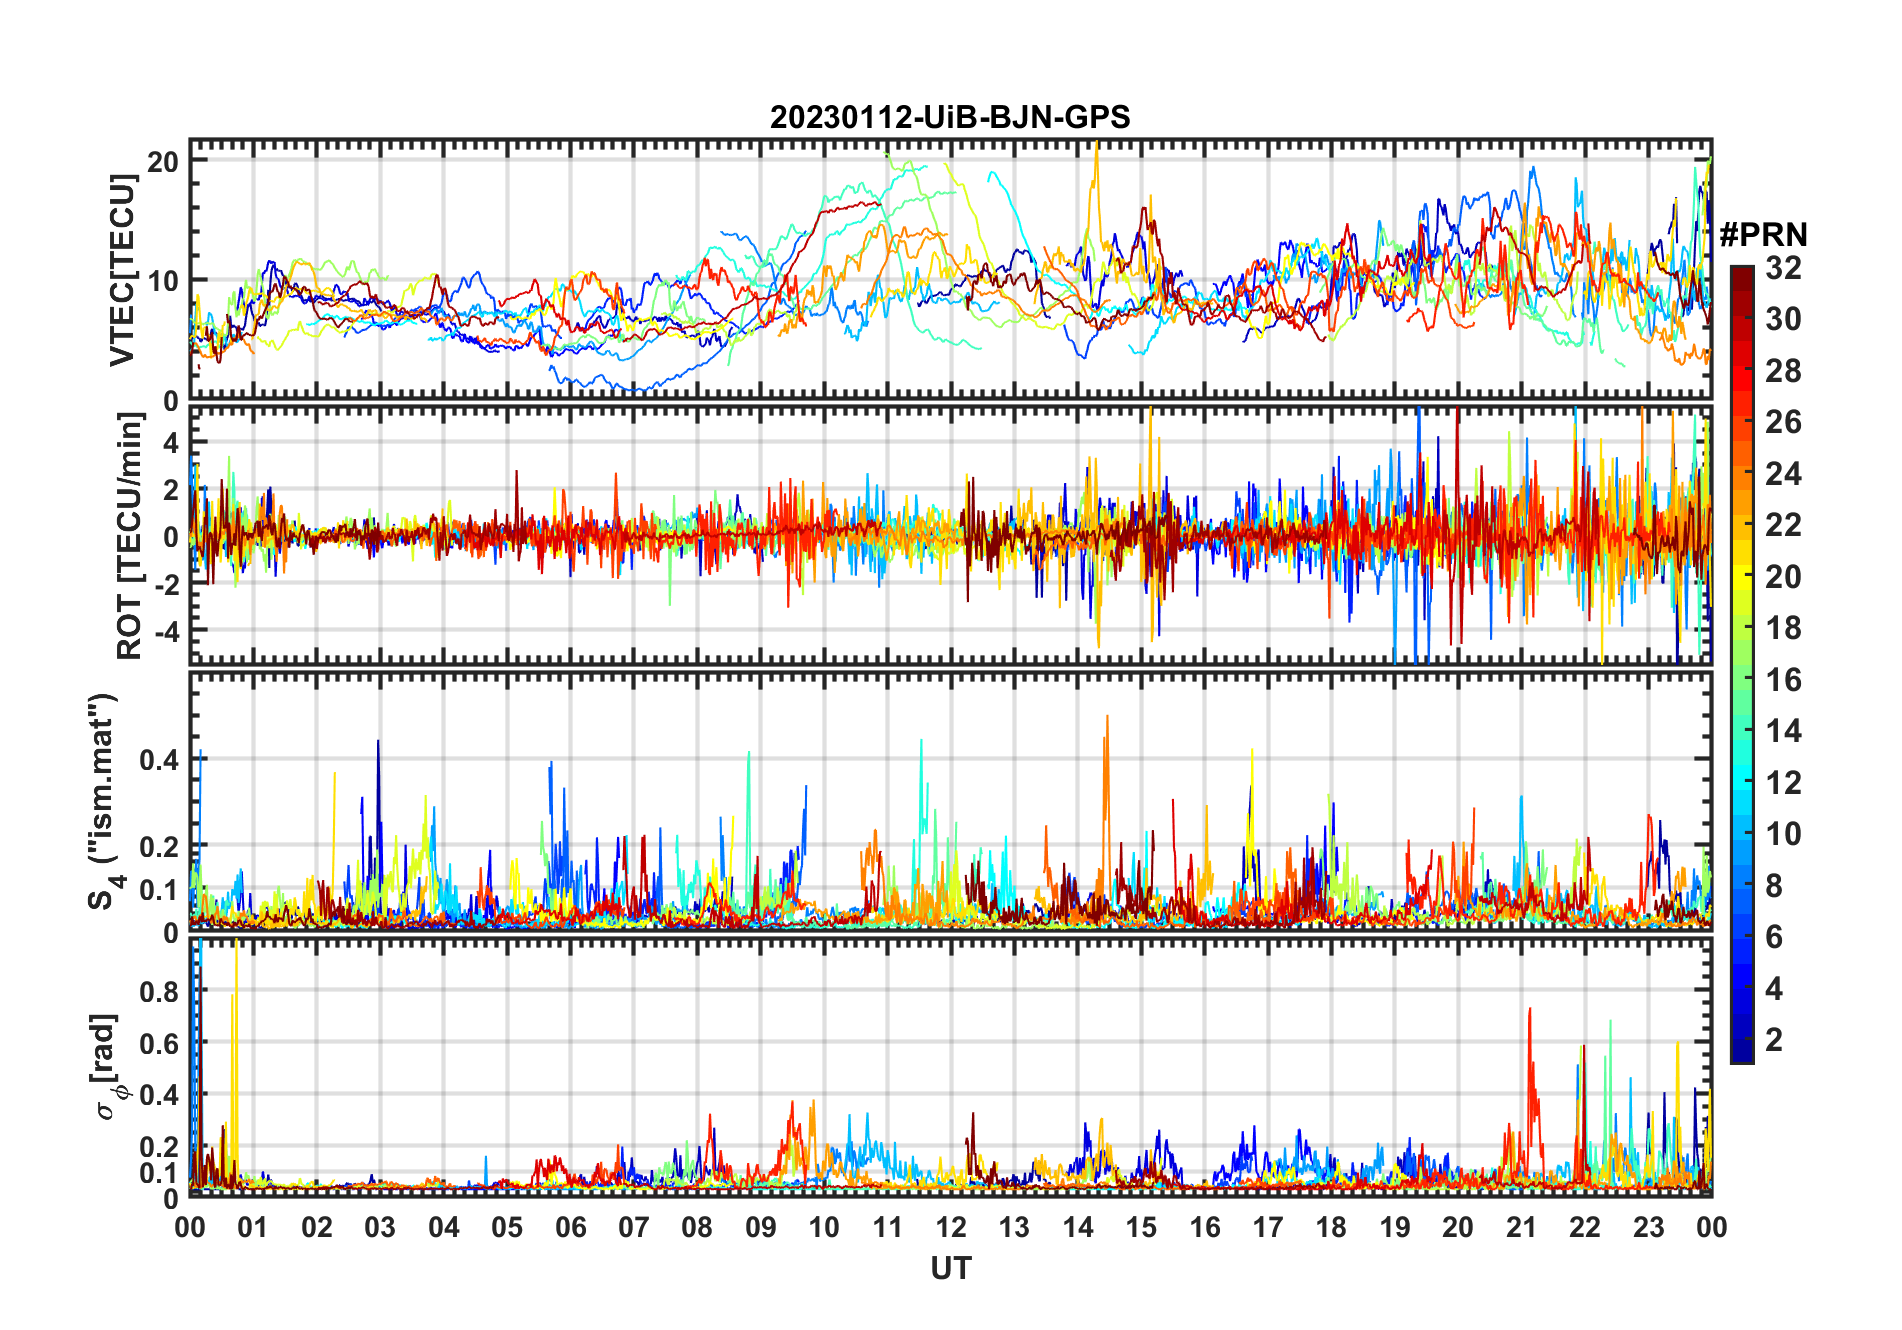Screen dimensions: 1902x1330
Task: Click the PRN colorbar gradient strip
Action: [x=1742, y=664]
